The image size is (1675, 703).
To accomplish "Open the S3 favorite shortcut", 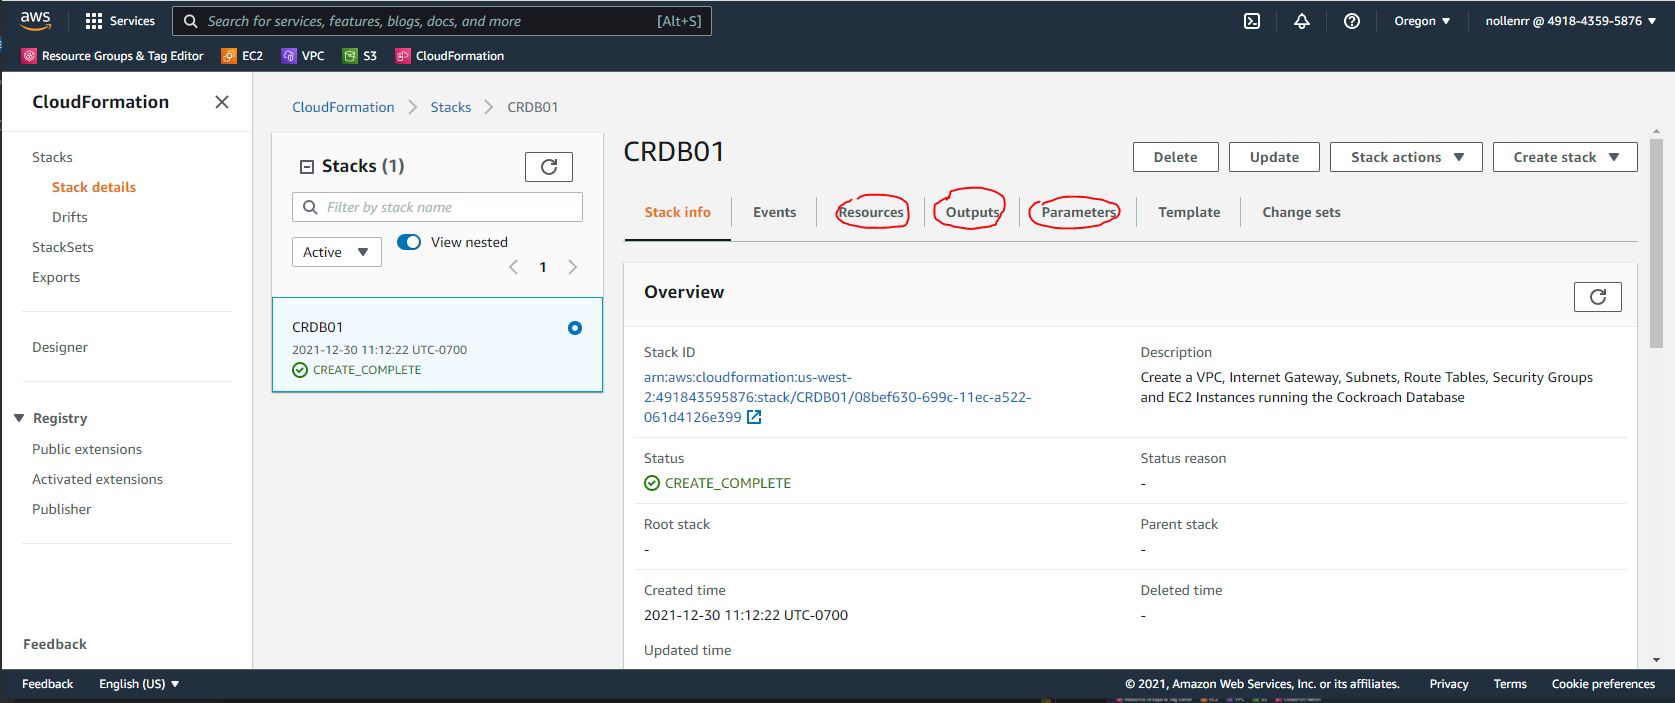I will click(x=360, y=56).
